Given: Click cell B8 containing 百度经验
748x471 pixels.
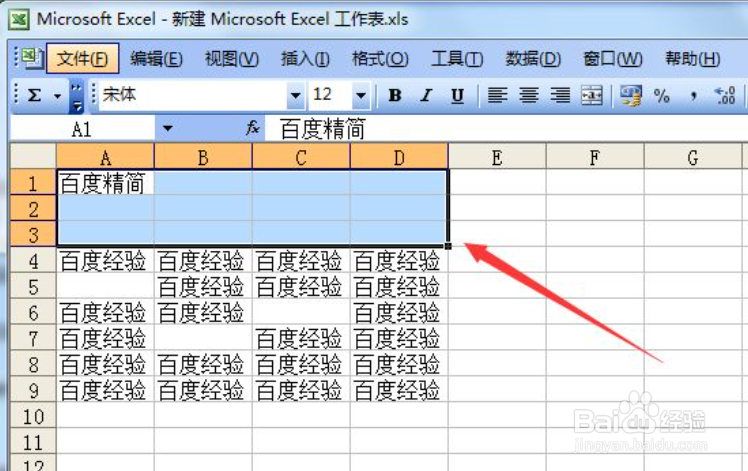Looking at the screenshot, I should point(203,365).
